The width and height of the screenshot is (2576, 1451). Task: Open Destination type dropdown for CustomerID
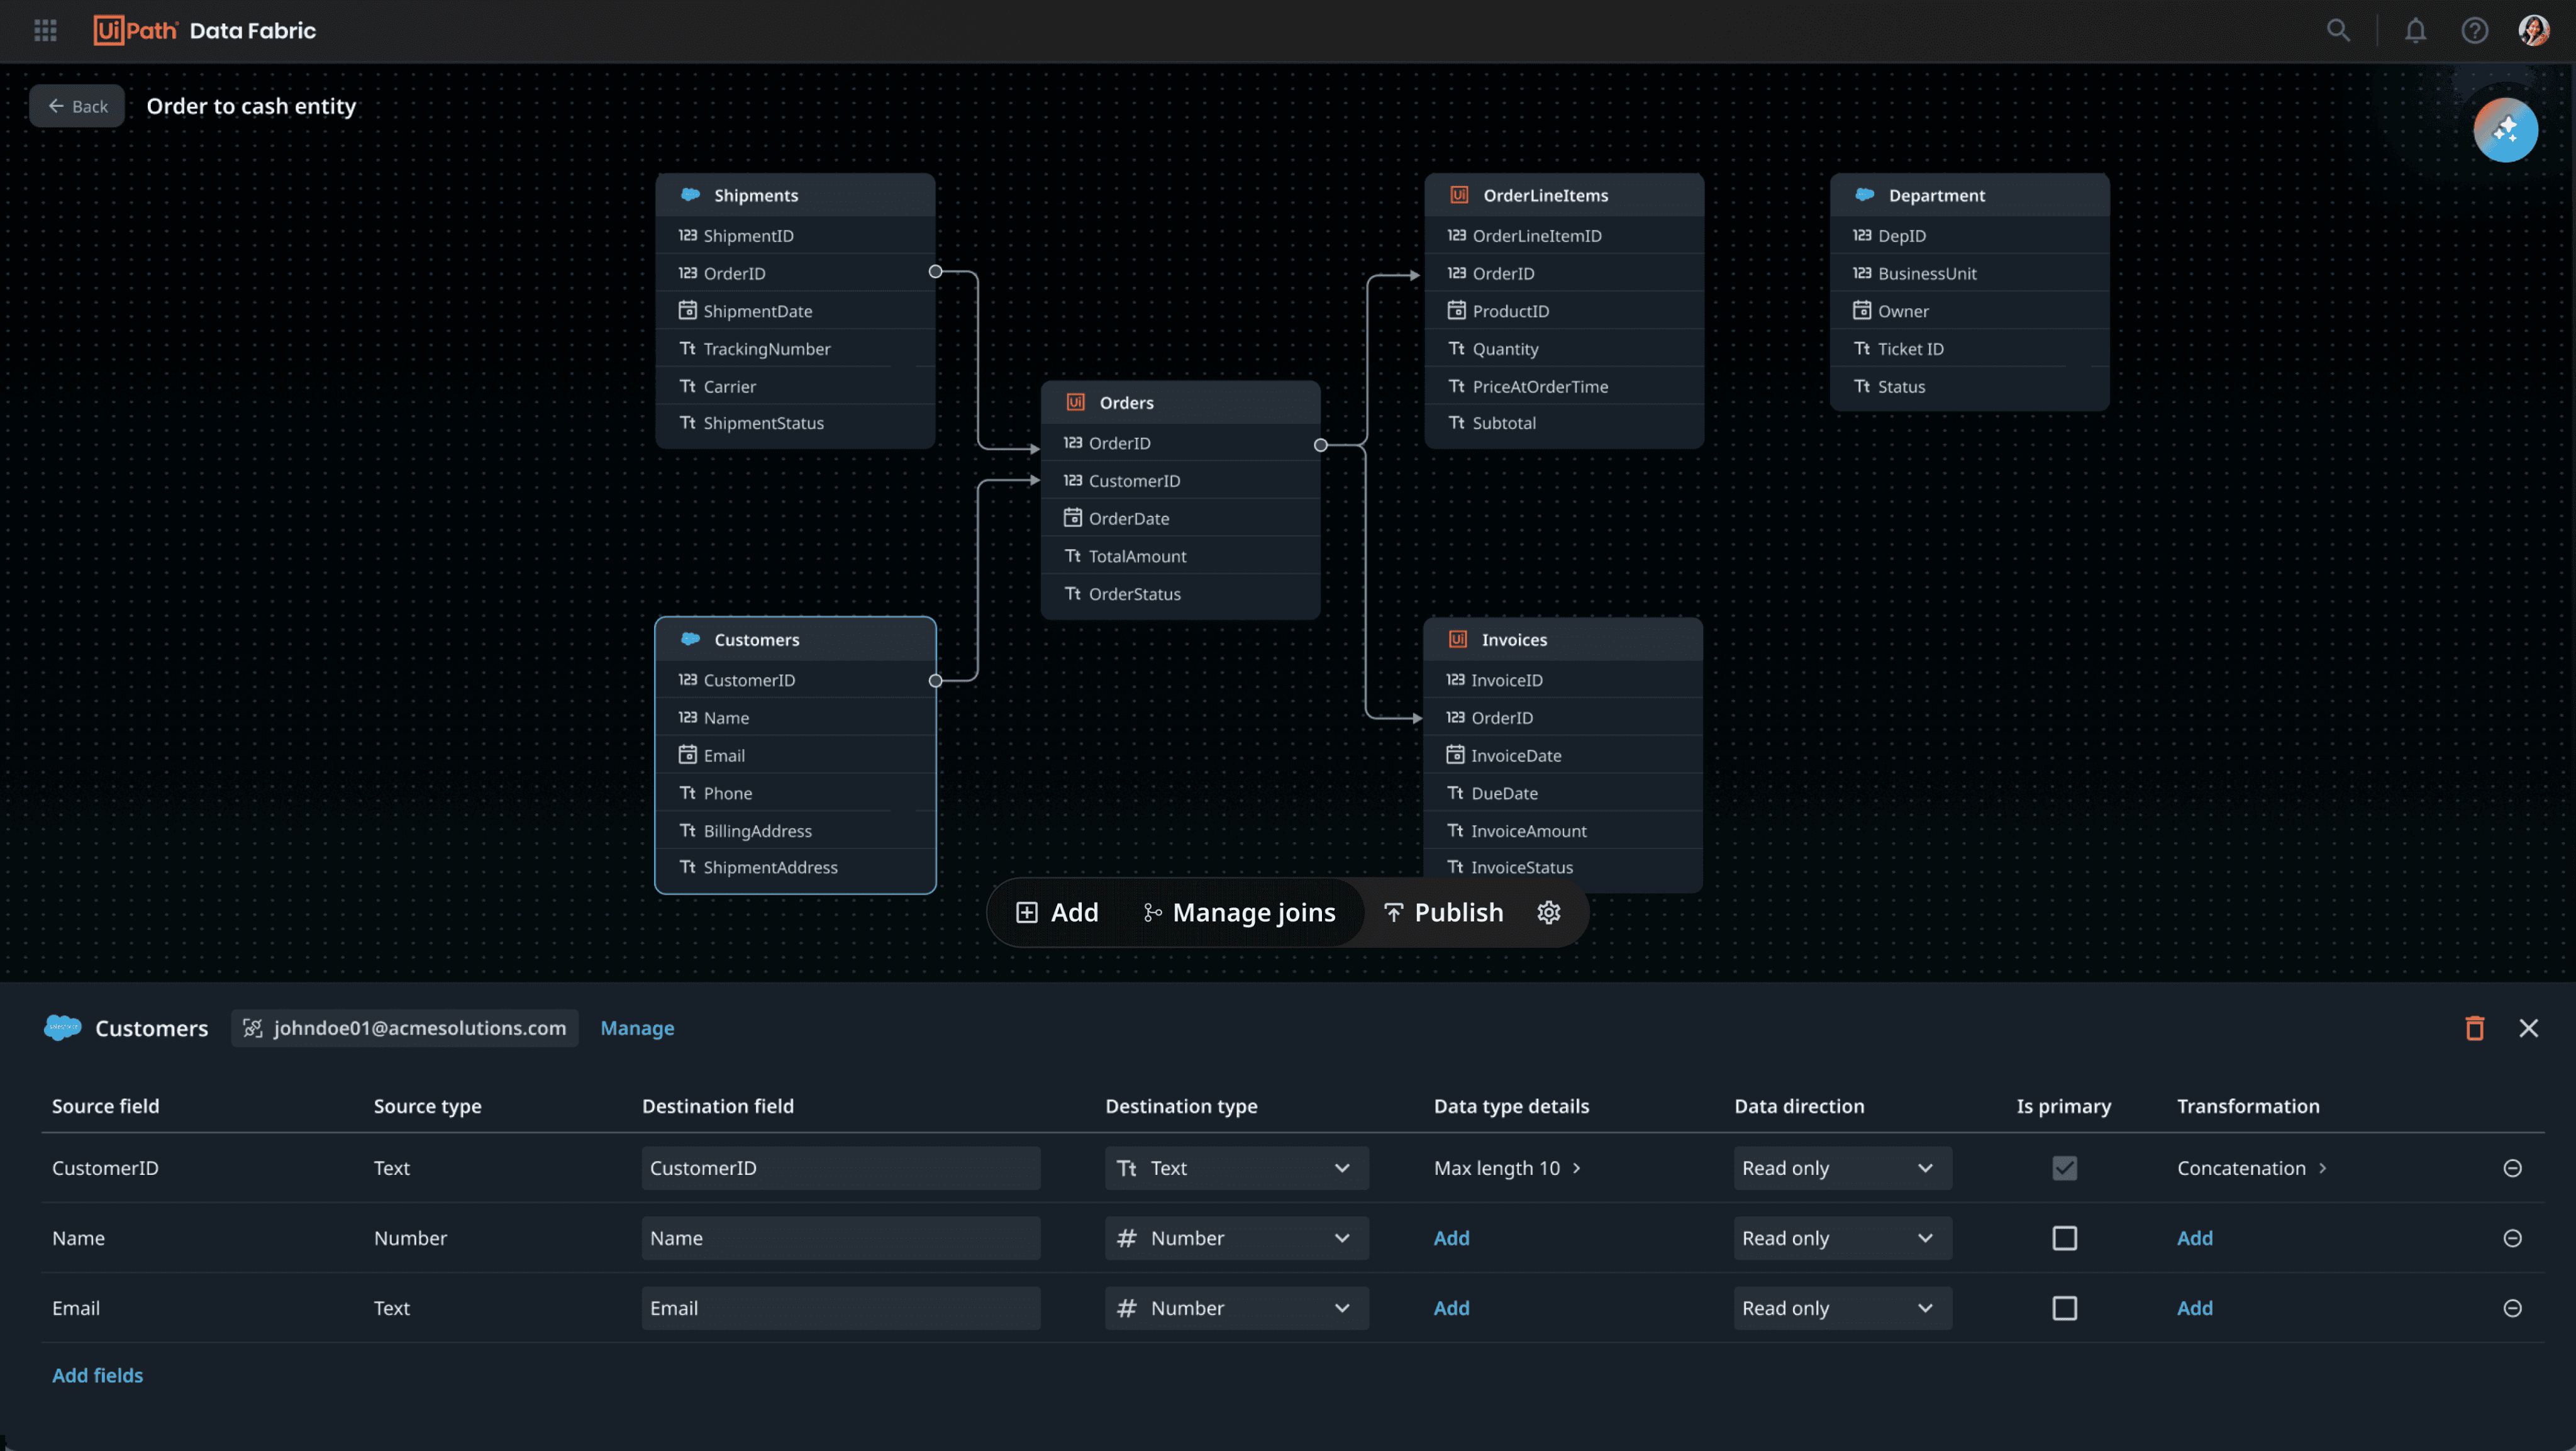pos(1236,1168)
